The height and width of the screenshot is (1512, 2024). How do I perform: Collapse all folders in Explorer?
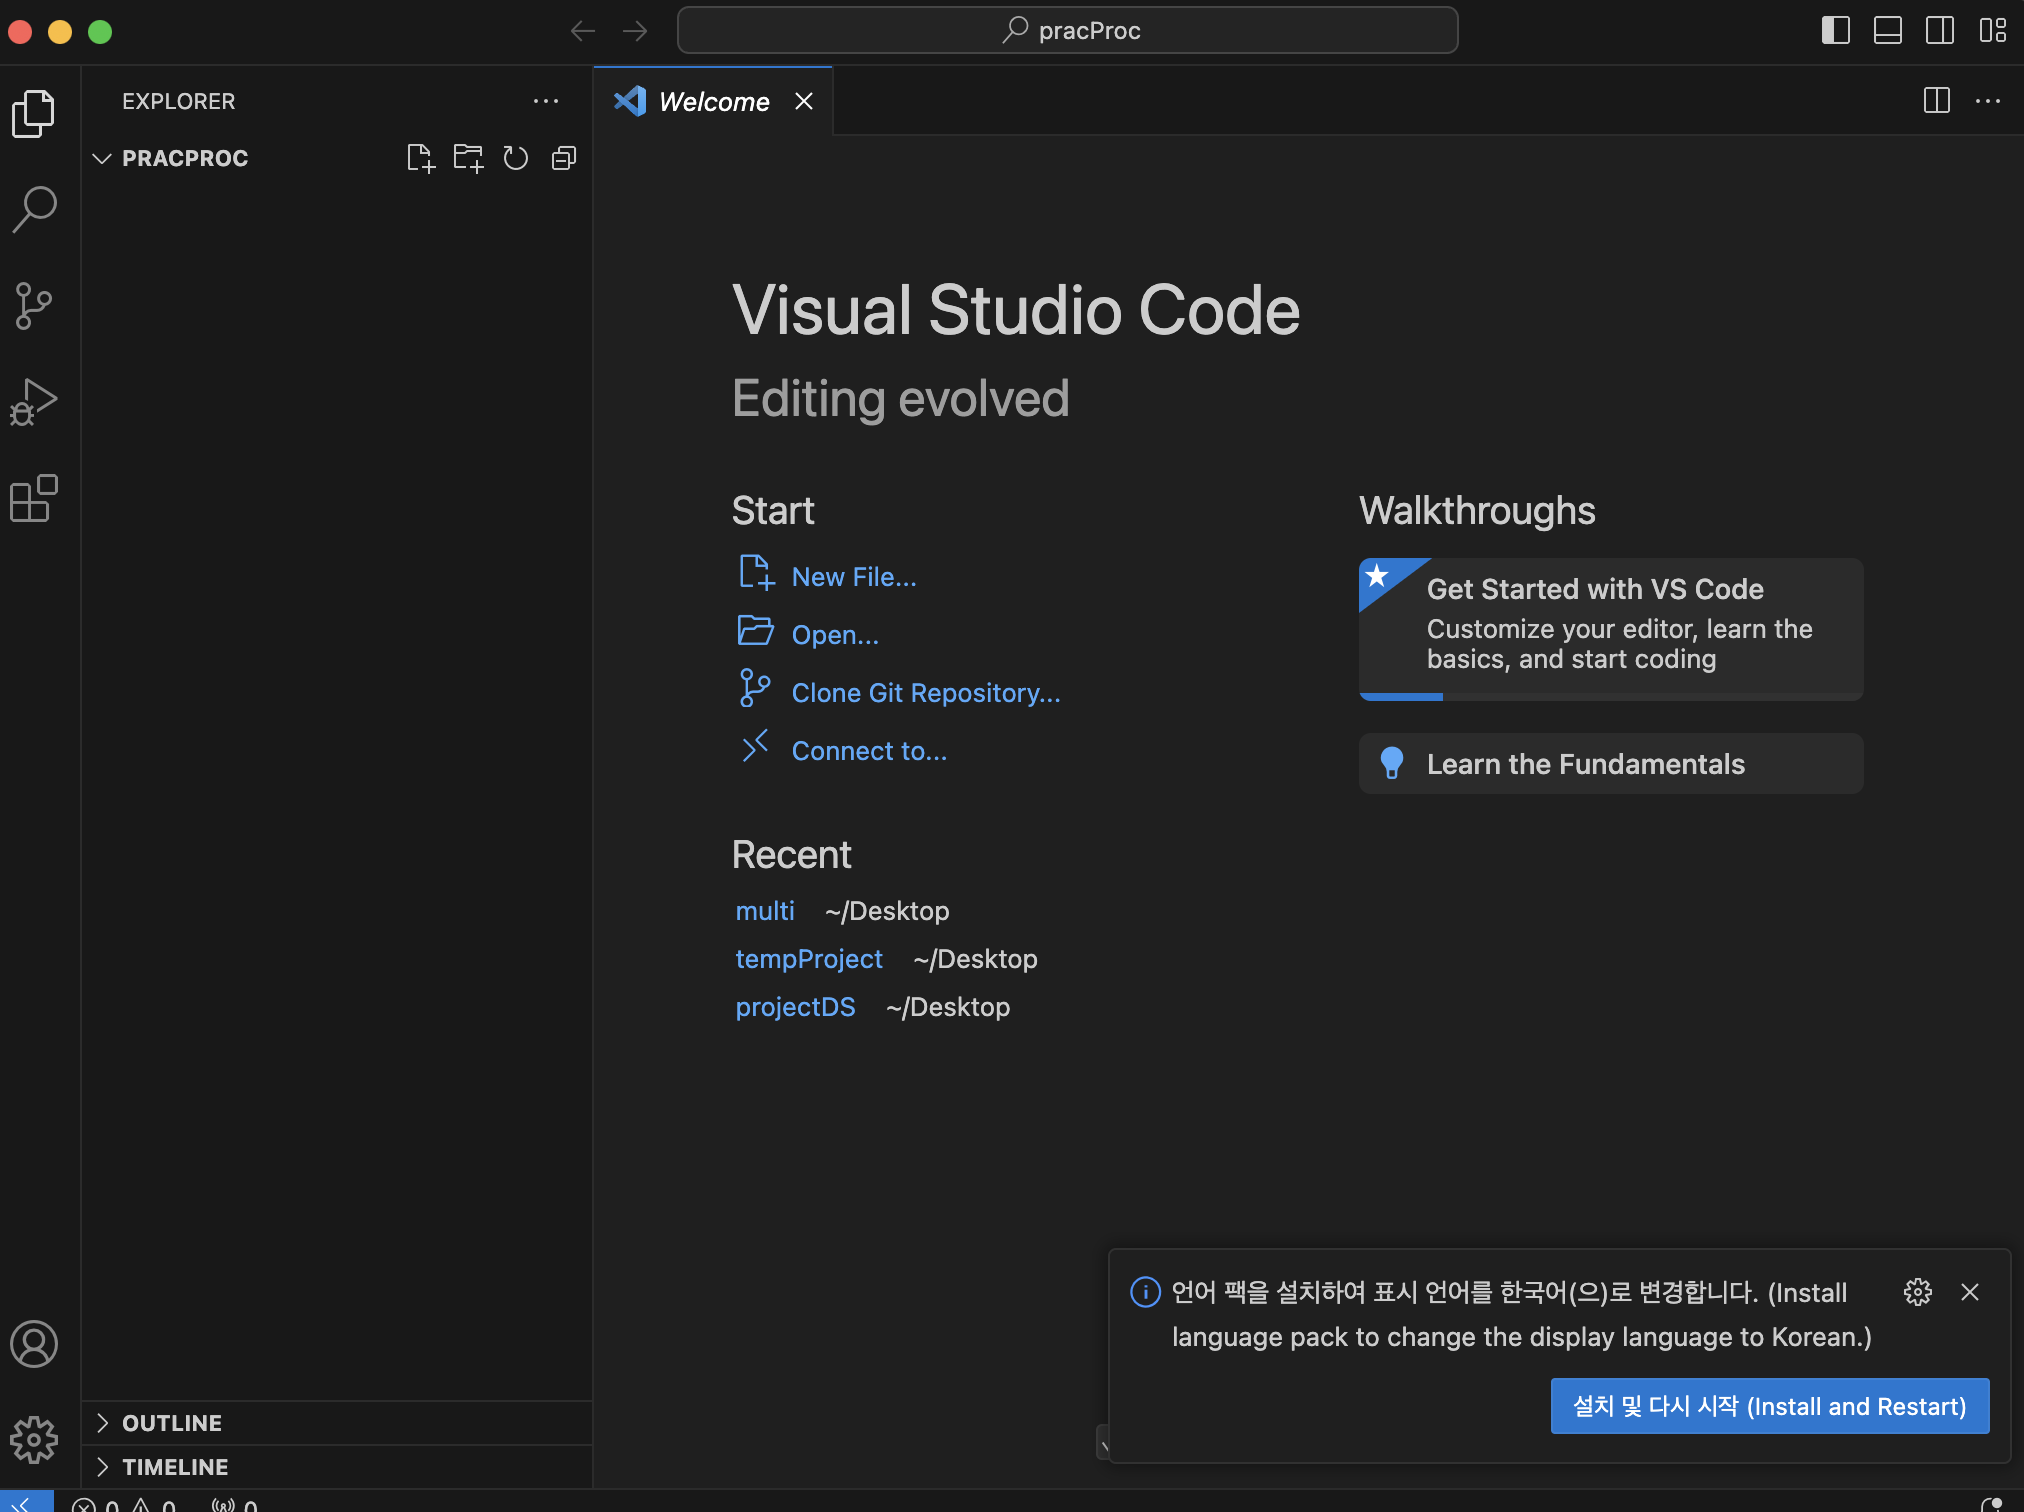click(564, 158)
